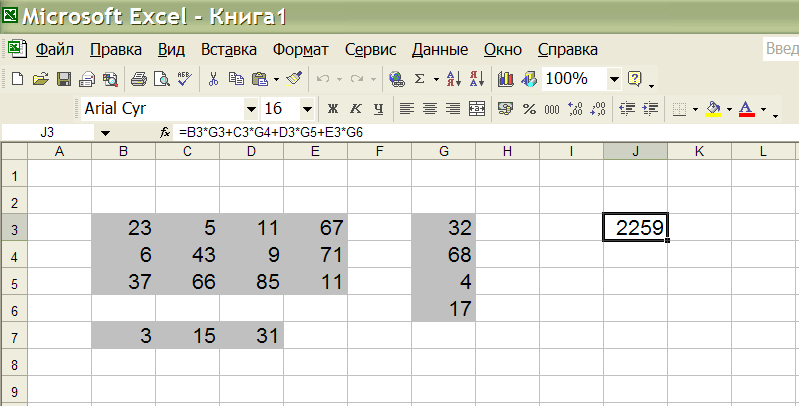Image resolution: width=799 pixels, height=406 pixels.
Task: Sort ascending with the A-Я icon
Action: (x=454, y=79)
